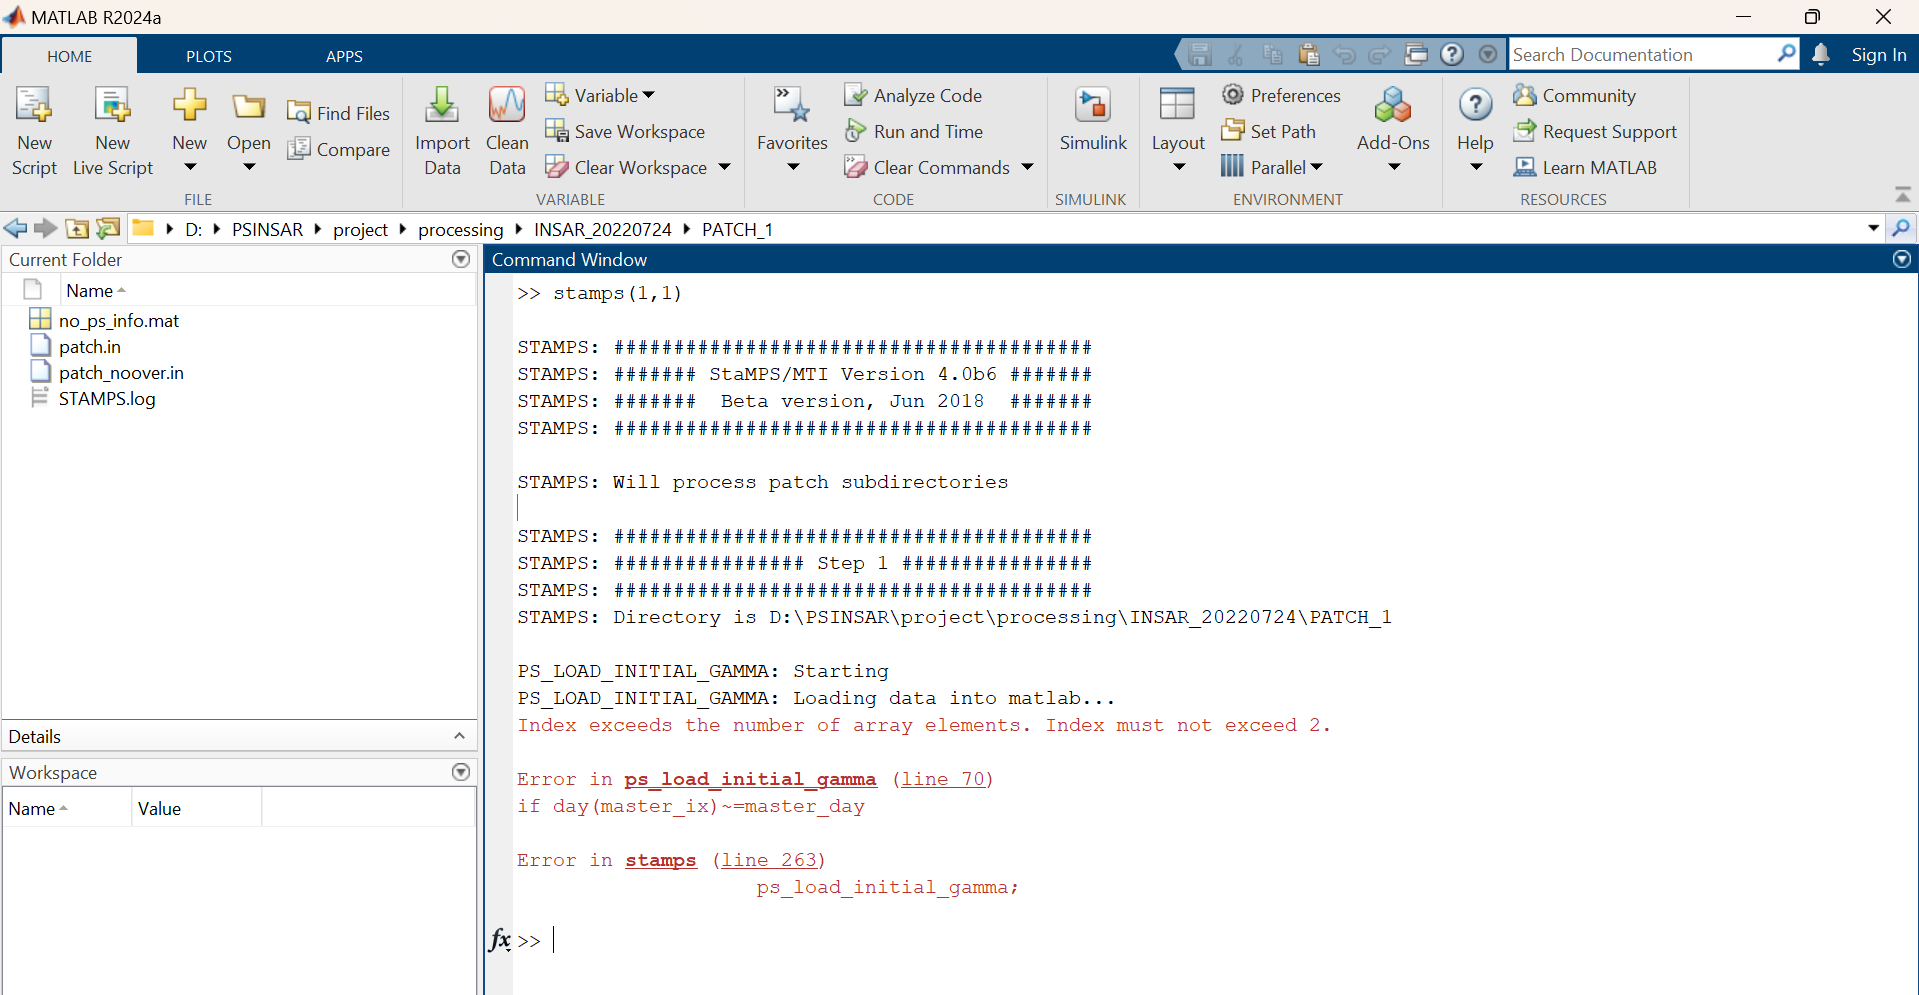Open the New dropdown plus icon

189,105
